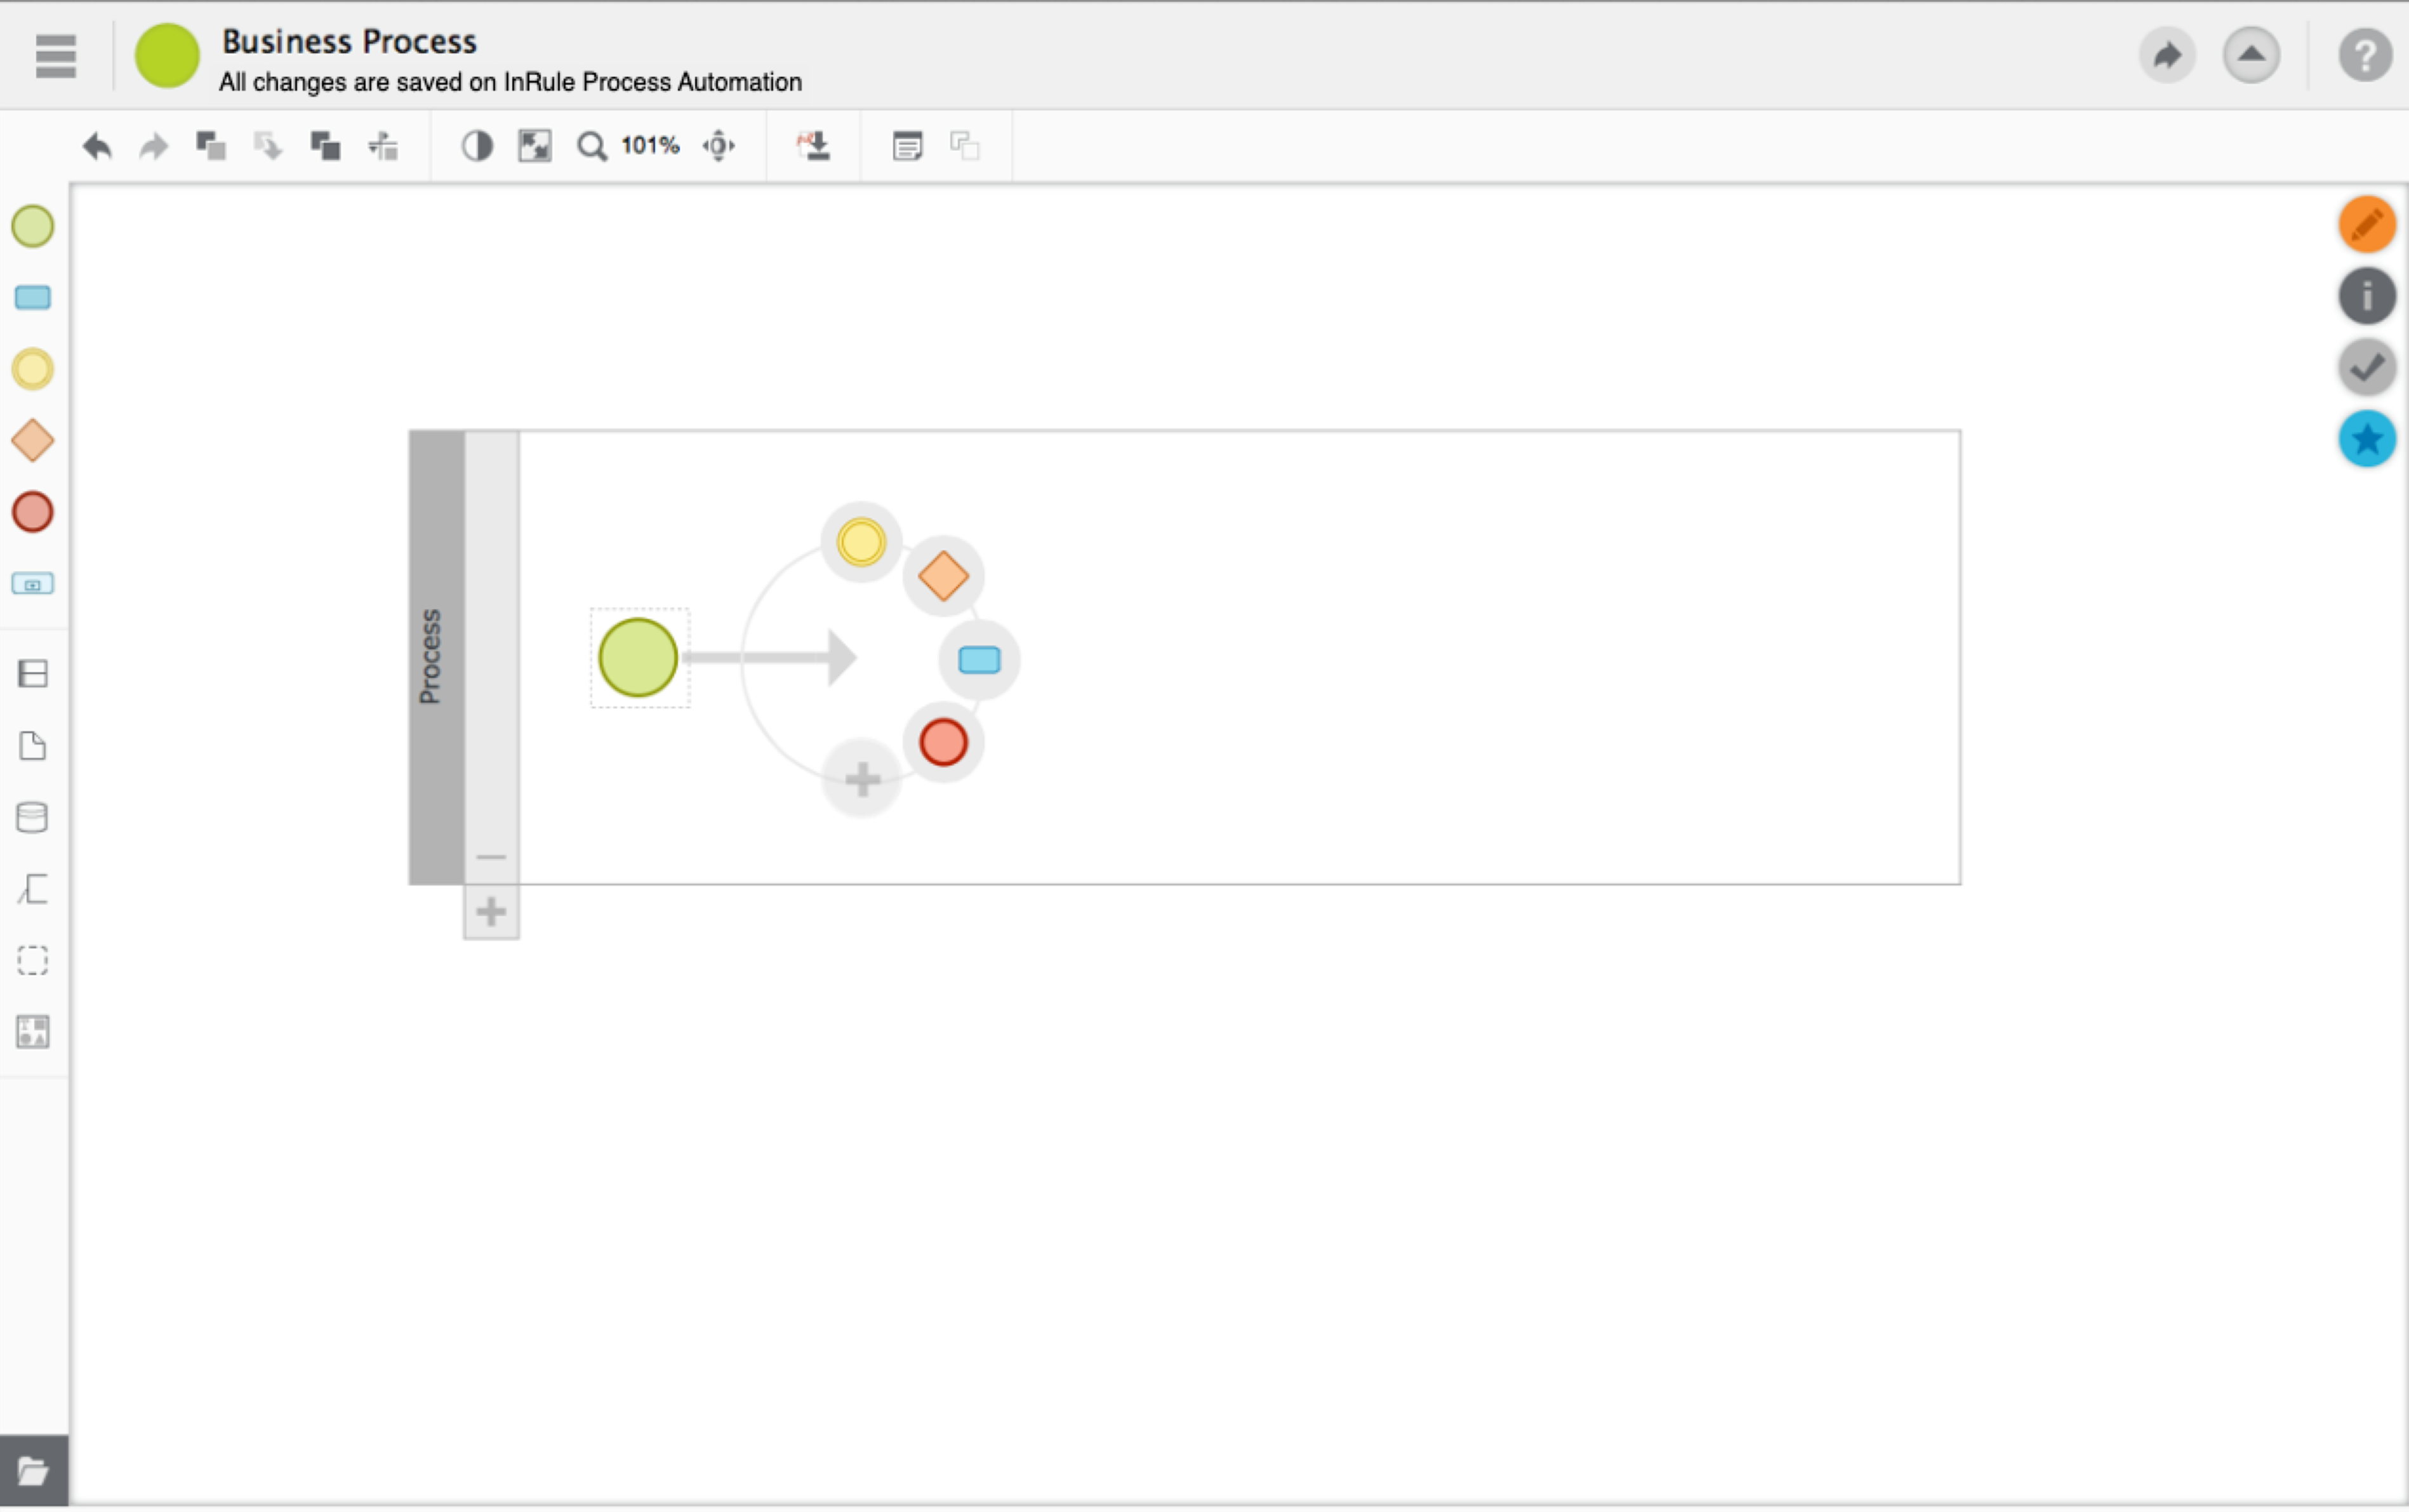Click the 101% zoom level
The height and width of the screenshot is (1512, 2409).
[650, 146]
